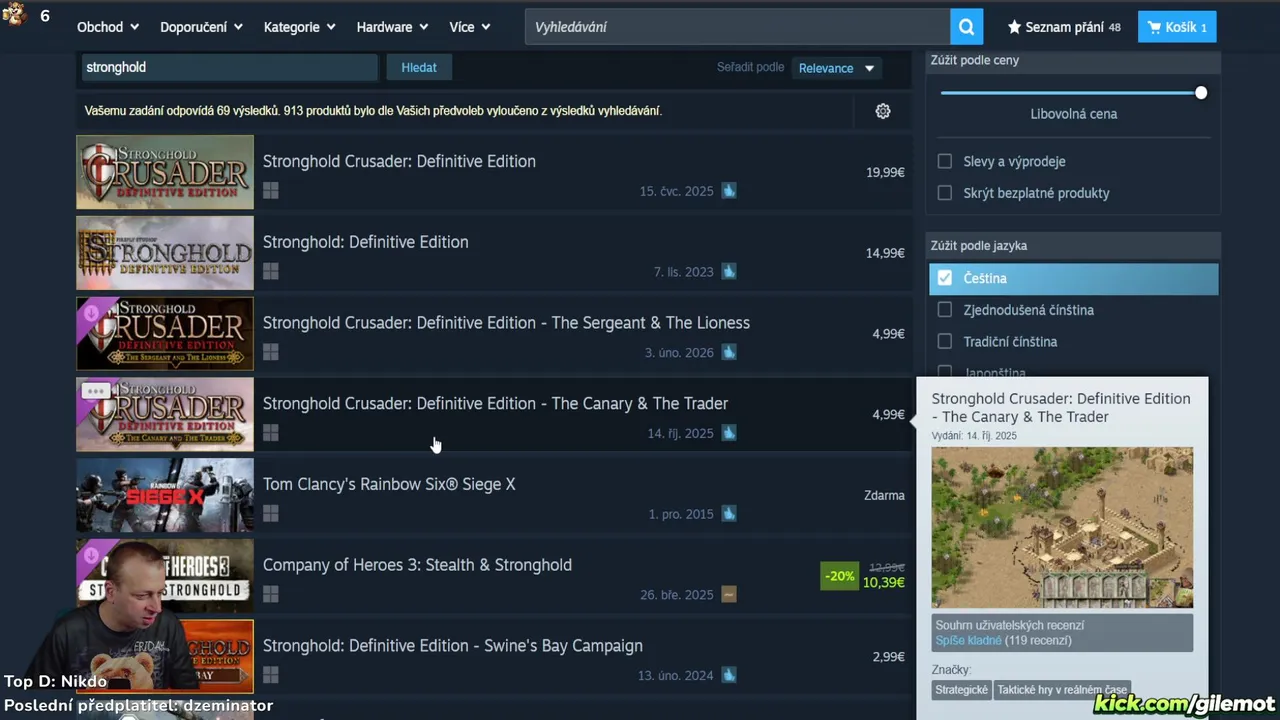Open Swine's Bay Campaign result
The image size is (1280, 720).
[x=494, y=656]
